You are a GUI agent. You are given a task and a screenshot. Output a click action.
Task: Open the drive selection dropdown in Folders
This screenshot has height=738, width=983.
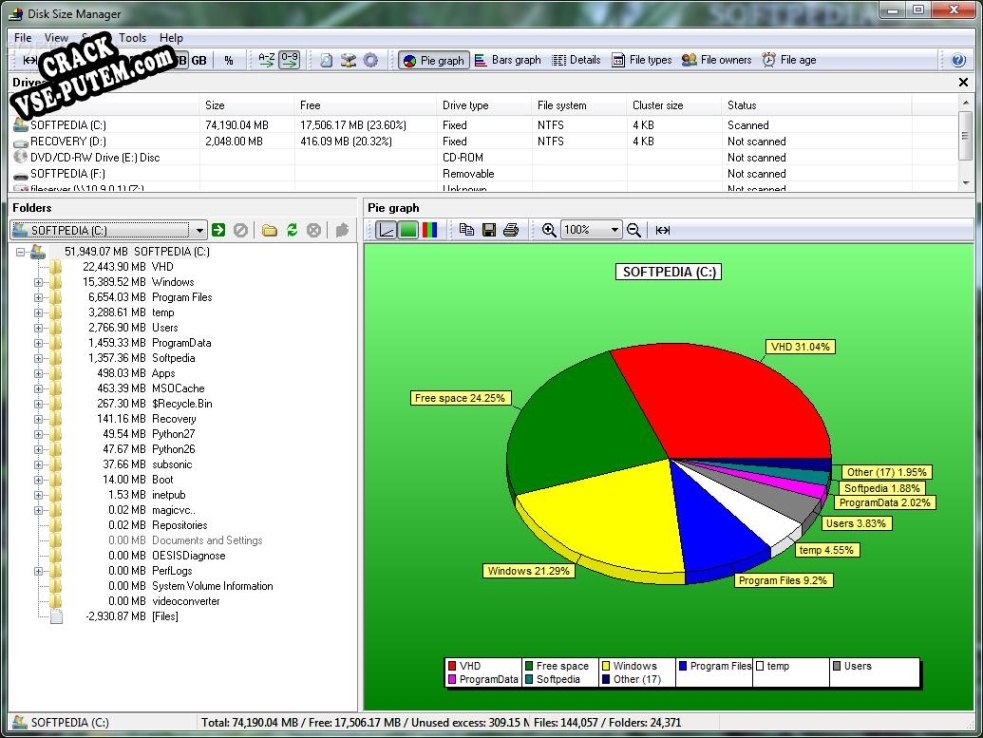coord(199,230)
